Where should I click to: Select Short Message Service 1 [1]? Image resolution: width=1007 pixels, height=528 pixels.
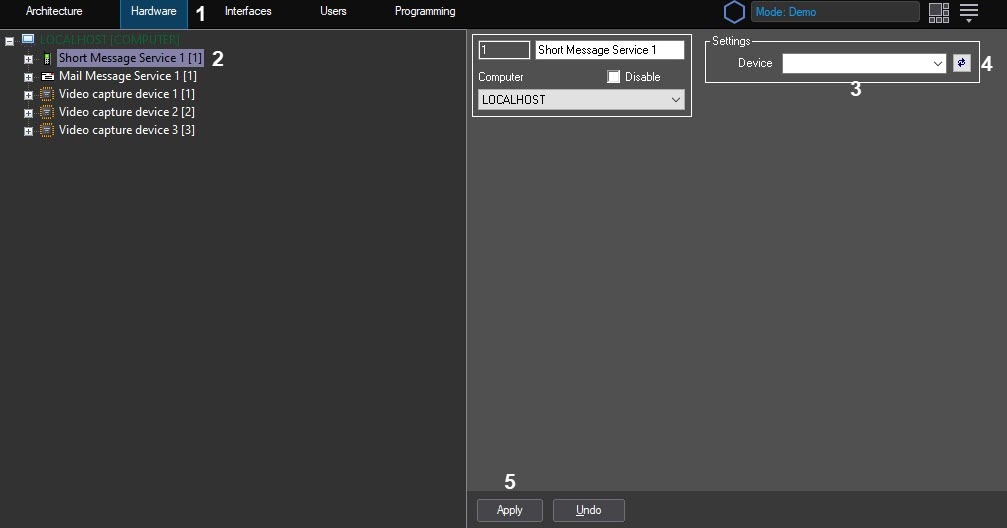(x=130, y=58)
